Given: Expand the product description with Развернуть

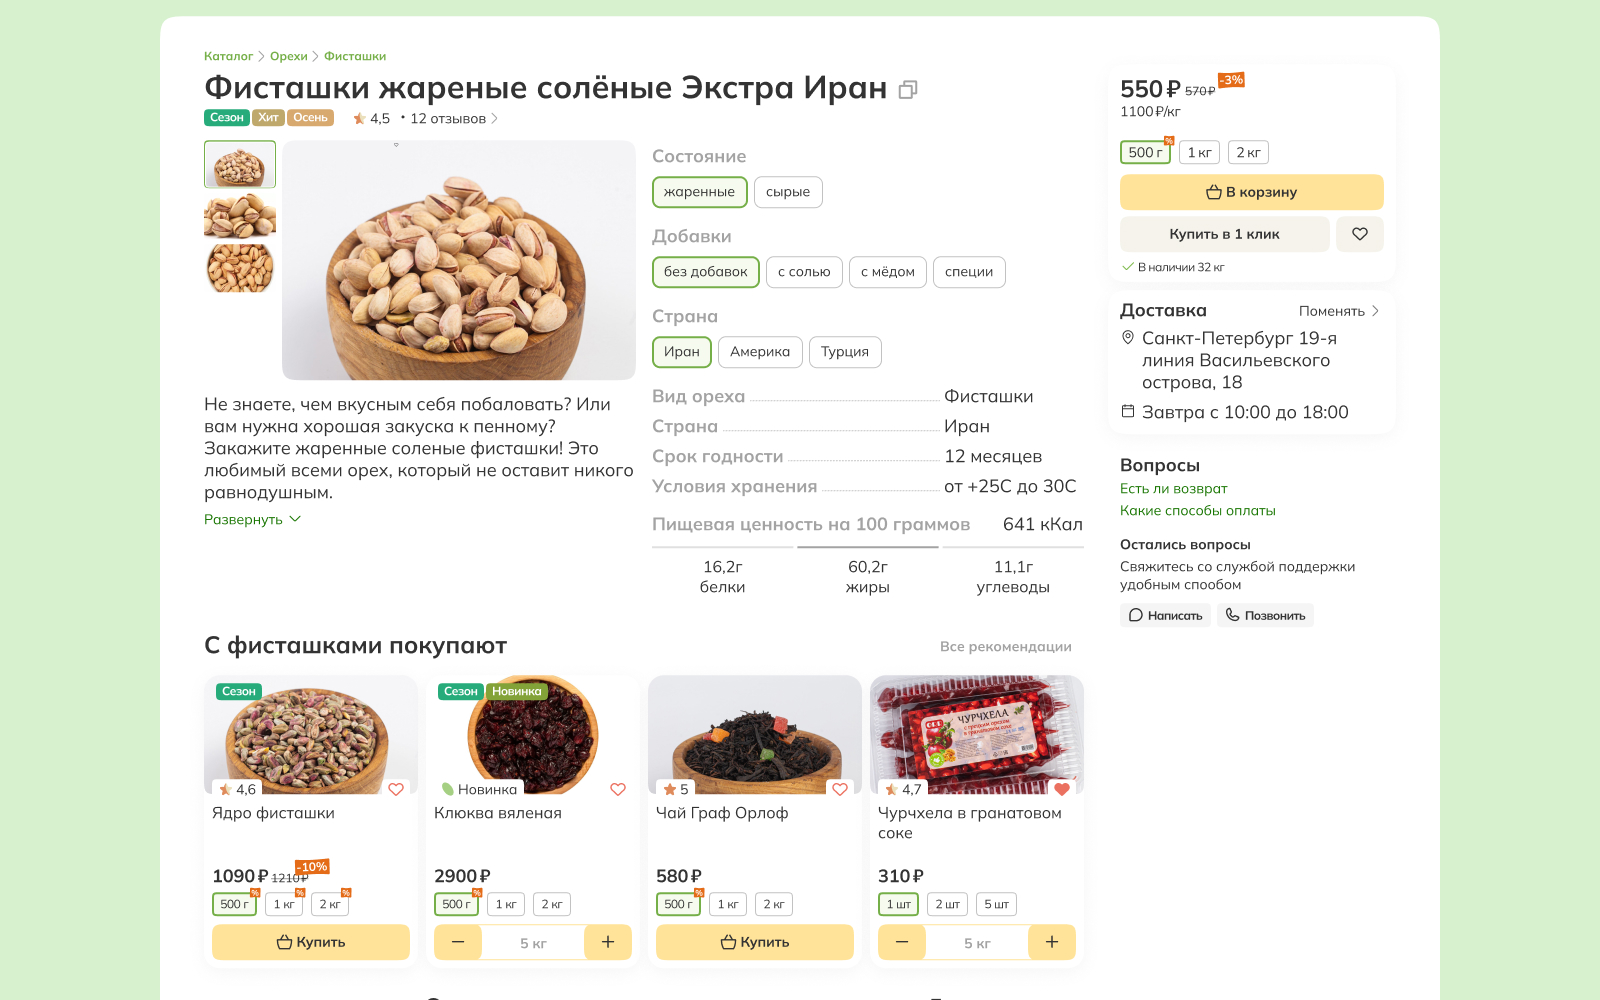Looking at the screenshot, I should click(242, 518).
